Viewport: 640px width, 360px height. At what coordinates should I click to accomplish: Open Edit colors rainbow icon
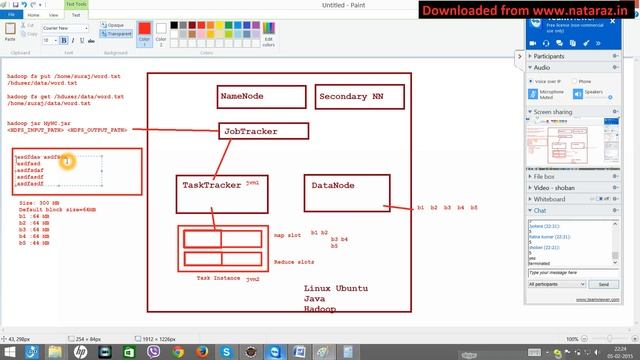tap(269, 28)
